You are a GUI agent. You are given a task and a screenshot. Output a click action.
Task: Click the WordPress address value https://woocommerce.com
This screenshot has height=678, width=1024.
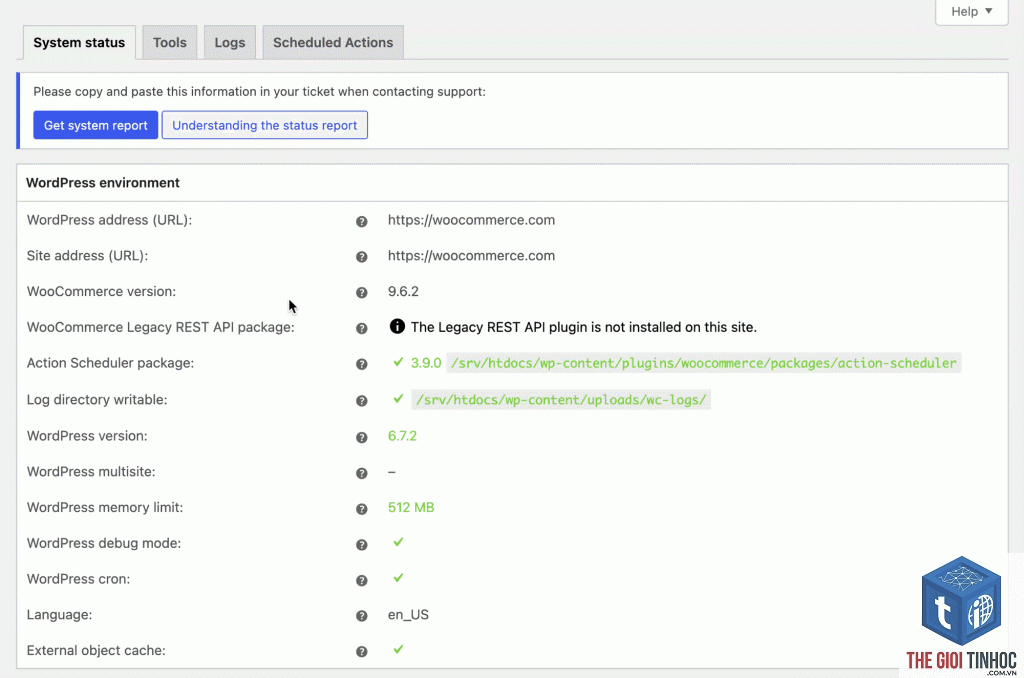click(x=472, y=220)
